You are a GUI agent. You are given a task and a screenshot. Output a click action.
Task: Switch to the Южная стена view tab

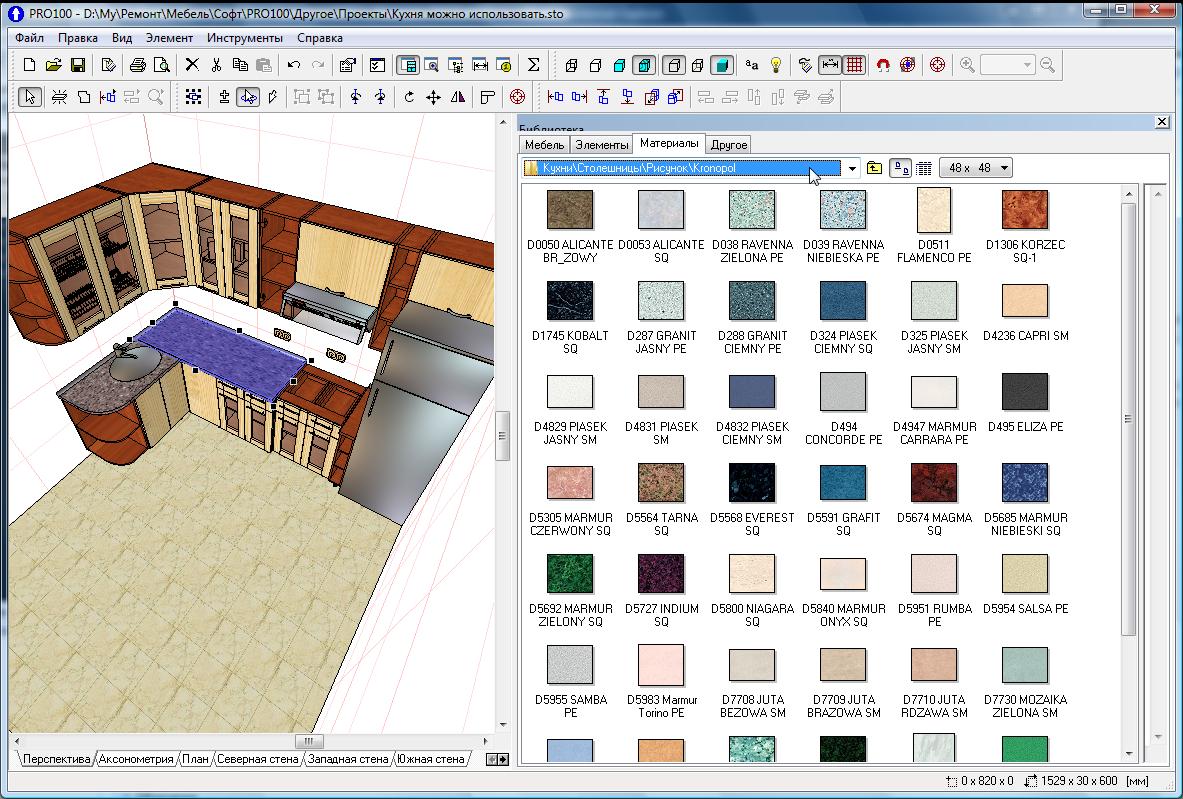click(430, 759)
